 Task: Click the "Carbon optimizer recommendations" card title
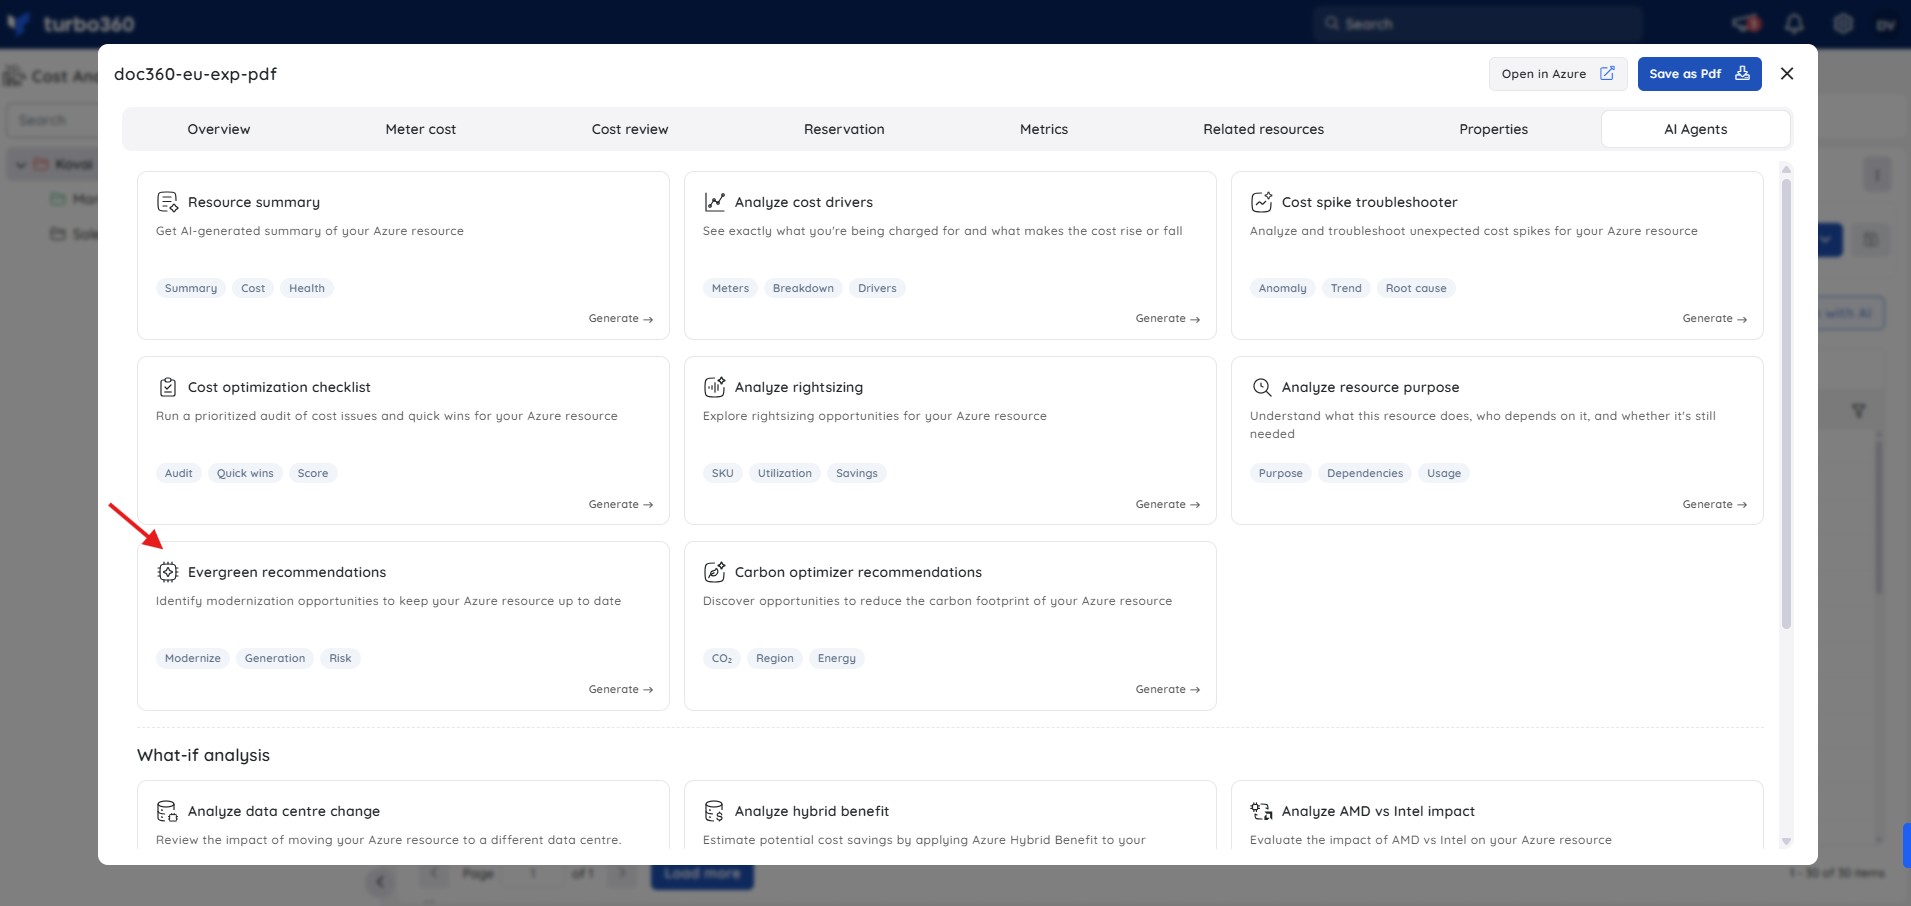coord(858,572)
